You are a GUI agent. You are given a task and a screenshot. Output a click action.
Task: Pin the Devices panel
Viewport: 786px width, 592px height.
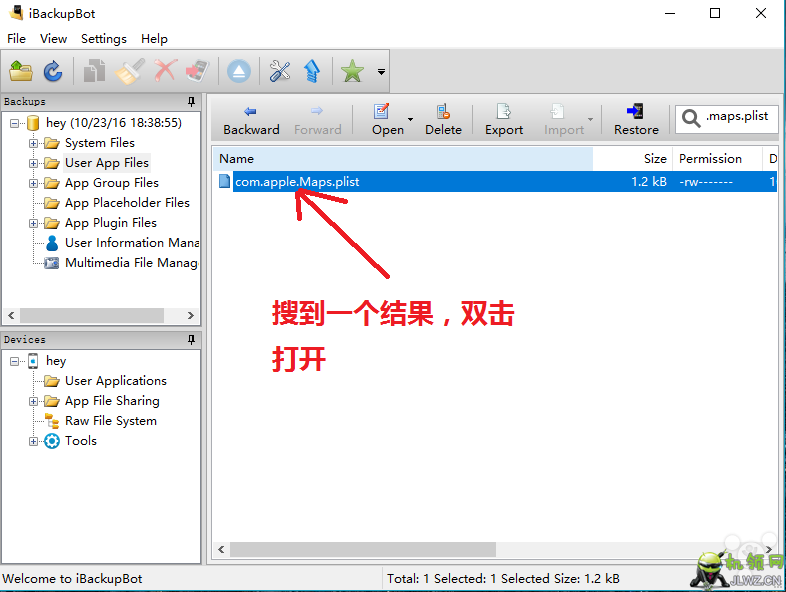191,340
